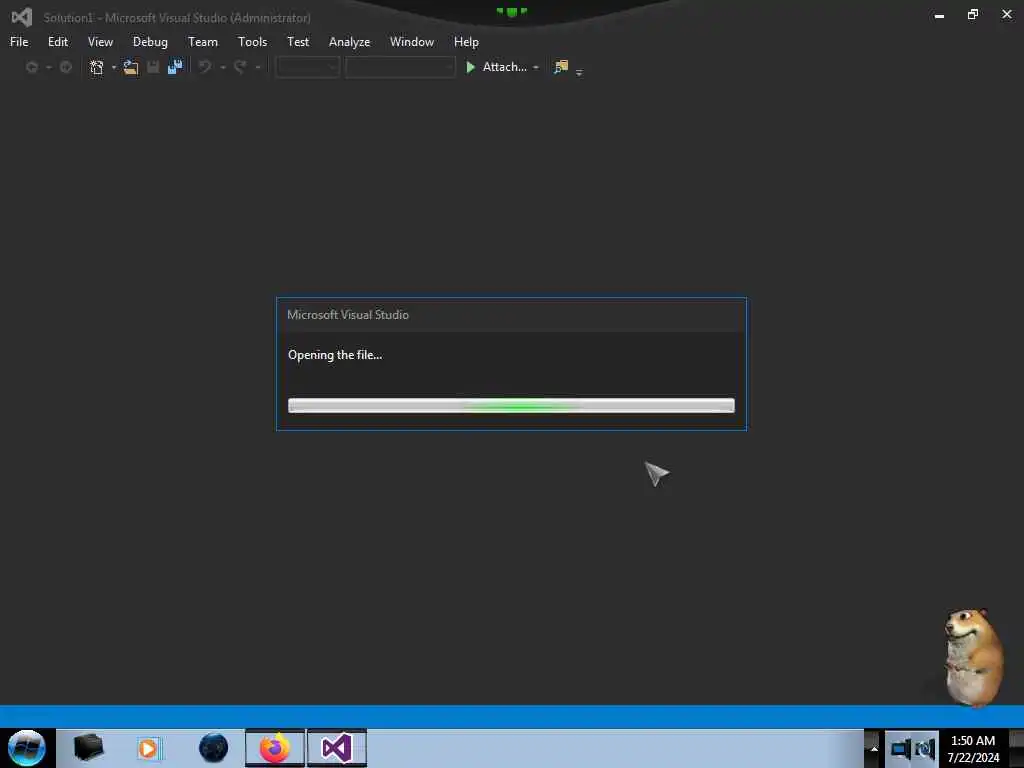Image resolution: width=1024 pixels, height=768 pixels.
Task: Expand the Attach dropdown arrow
Action: [536, 67]
